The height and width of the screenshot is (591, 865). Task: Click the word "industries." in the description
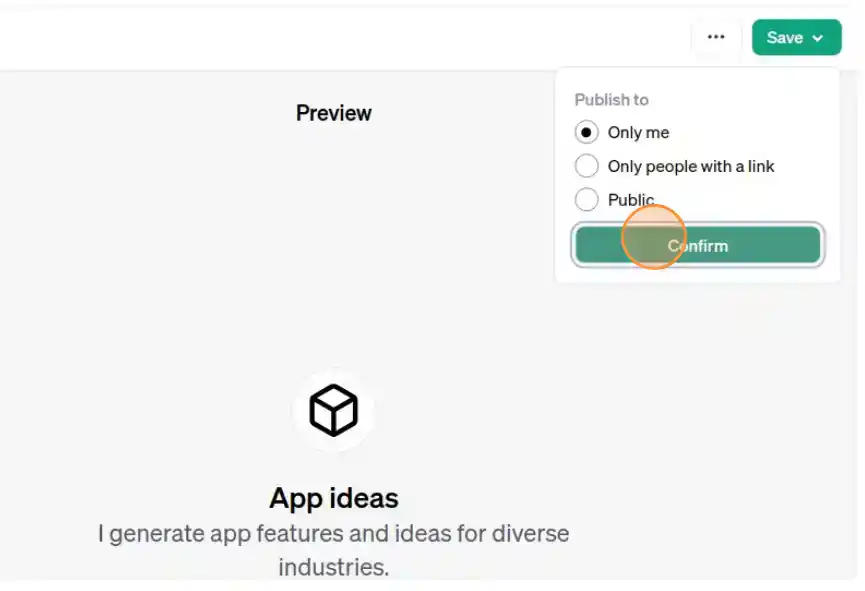pyautogui.click(x=333, y=567)
